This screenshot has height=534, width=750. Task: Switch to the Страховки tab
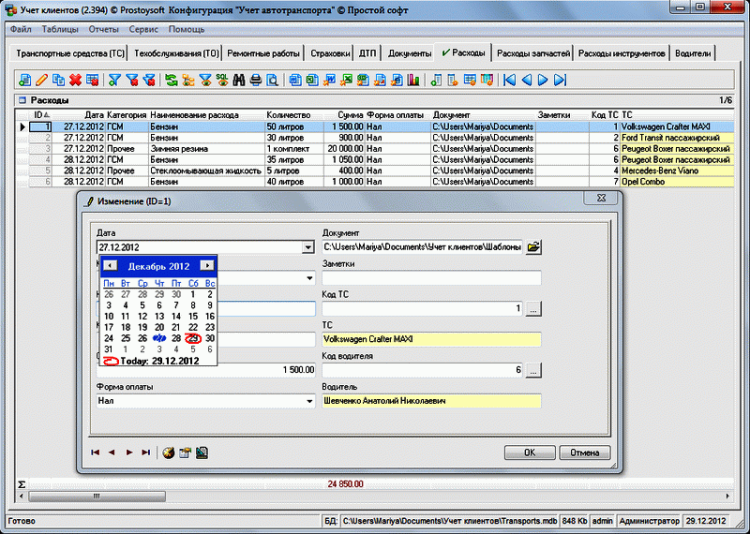pyautogui.click(x=330, y=52)
